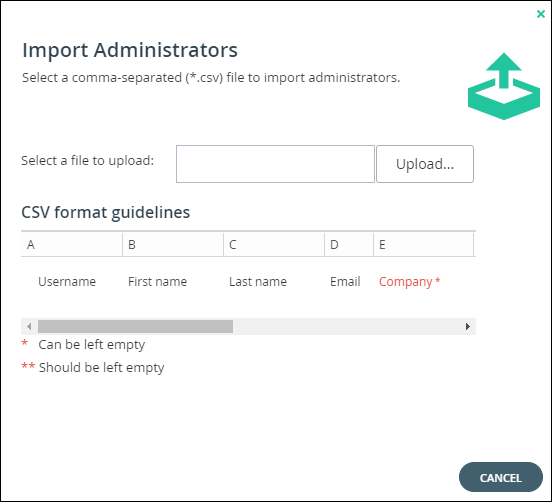This screenshot has width=552, height=502.
Task: Select column header A
Action: click(72, 244)
